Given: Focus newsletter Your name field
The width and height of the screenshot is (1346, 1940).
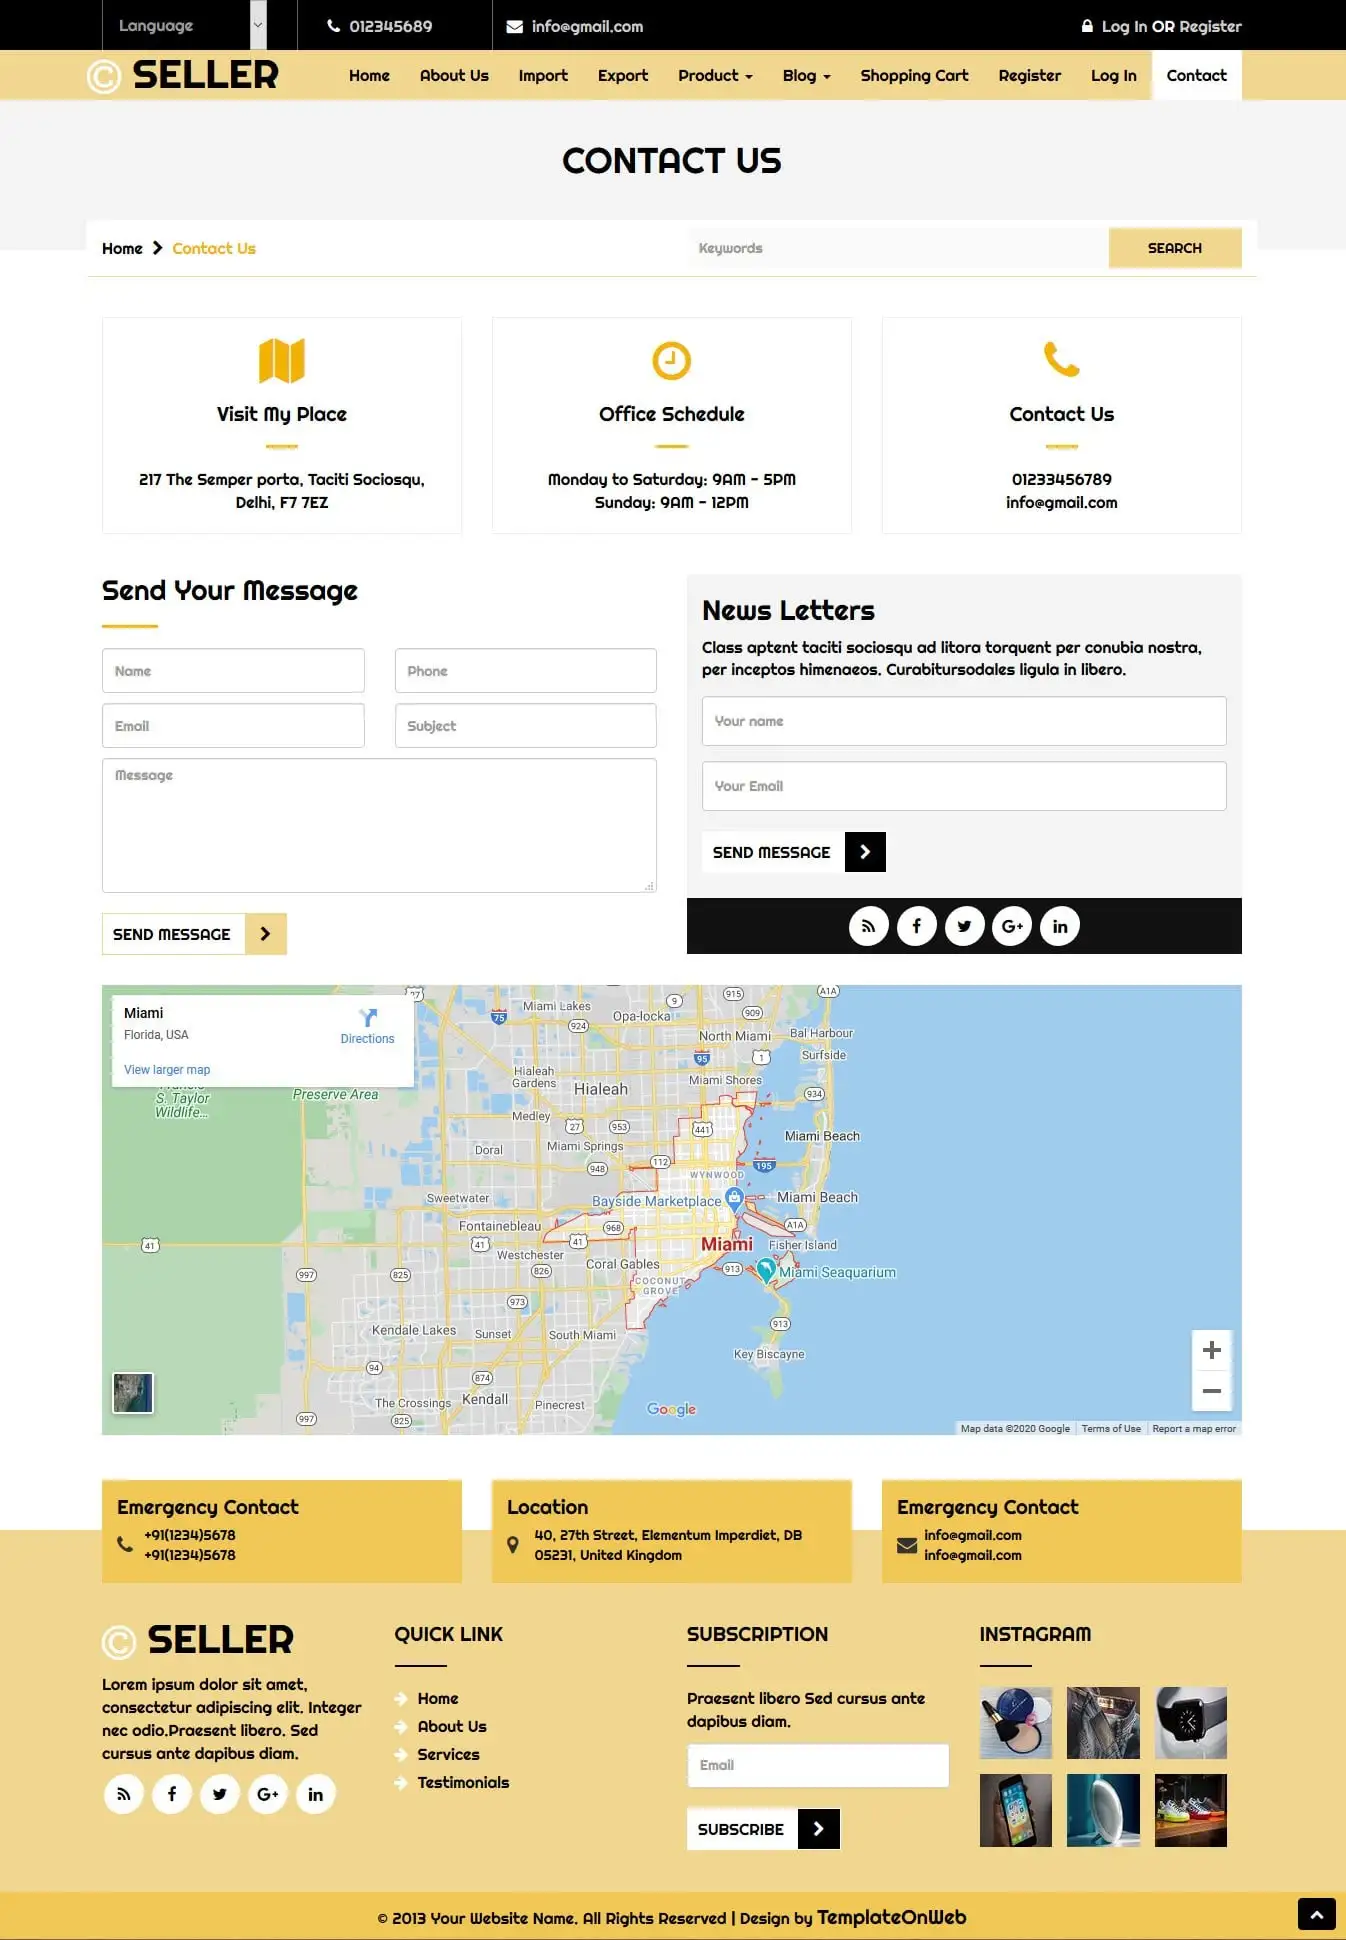Looking at the screenshot, I should pos(964,721).
